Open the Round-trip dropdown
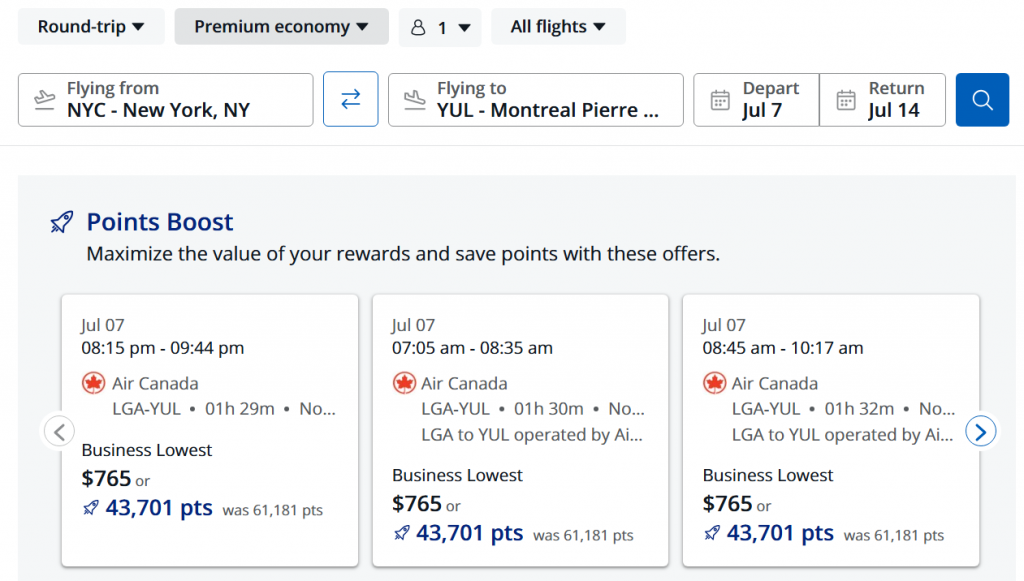 tap(91, 27)
